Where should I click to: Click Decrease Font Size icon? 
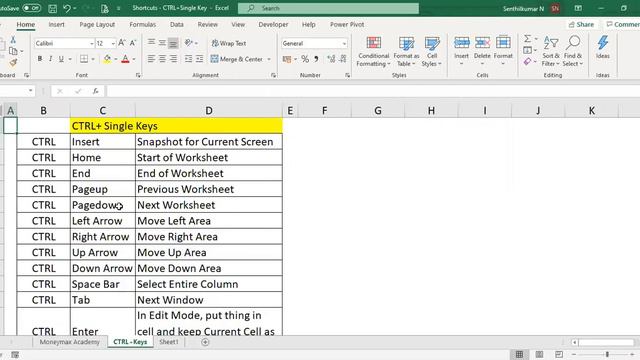(133, 43)
